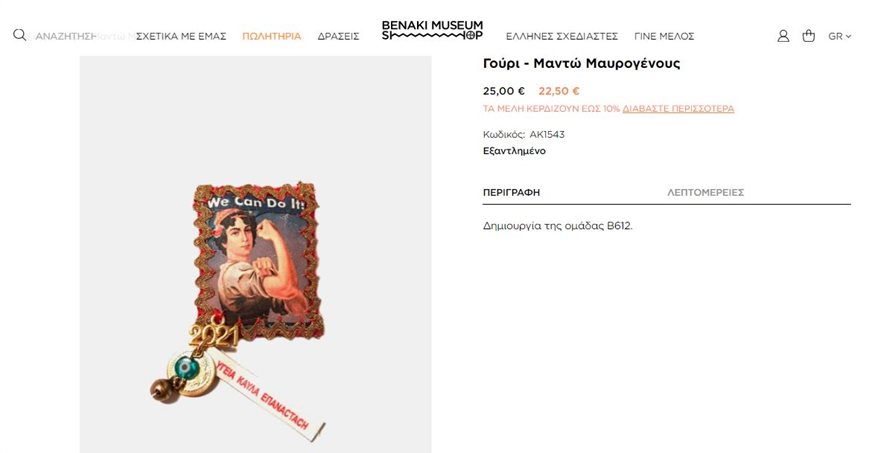Switch to the ΛΕΠΤΟΜΕΡΕΙΕΣ tab
This screenshot has height=453, width=880.
[x=705, y=193]
